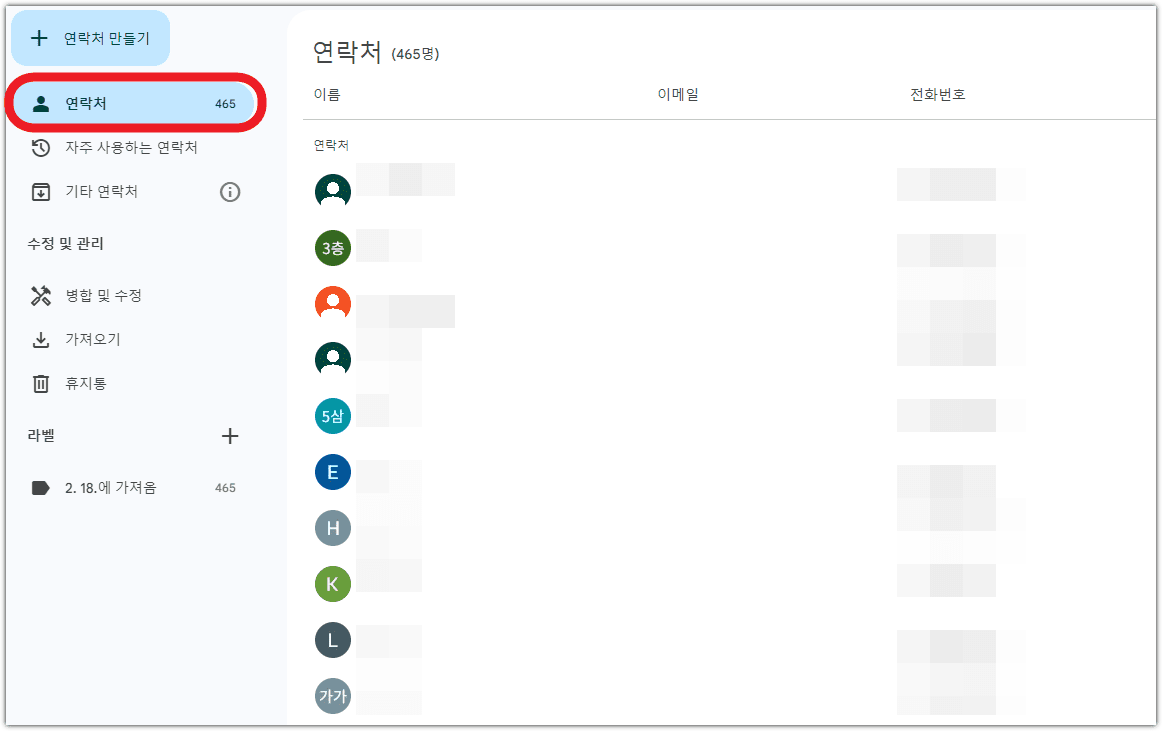Screen dimensions: 1162x731
Task: Select the contact with teal 5삼 avatar
Action: click(333, 415)
